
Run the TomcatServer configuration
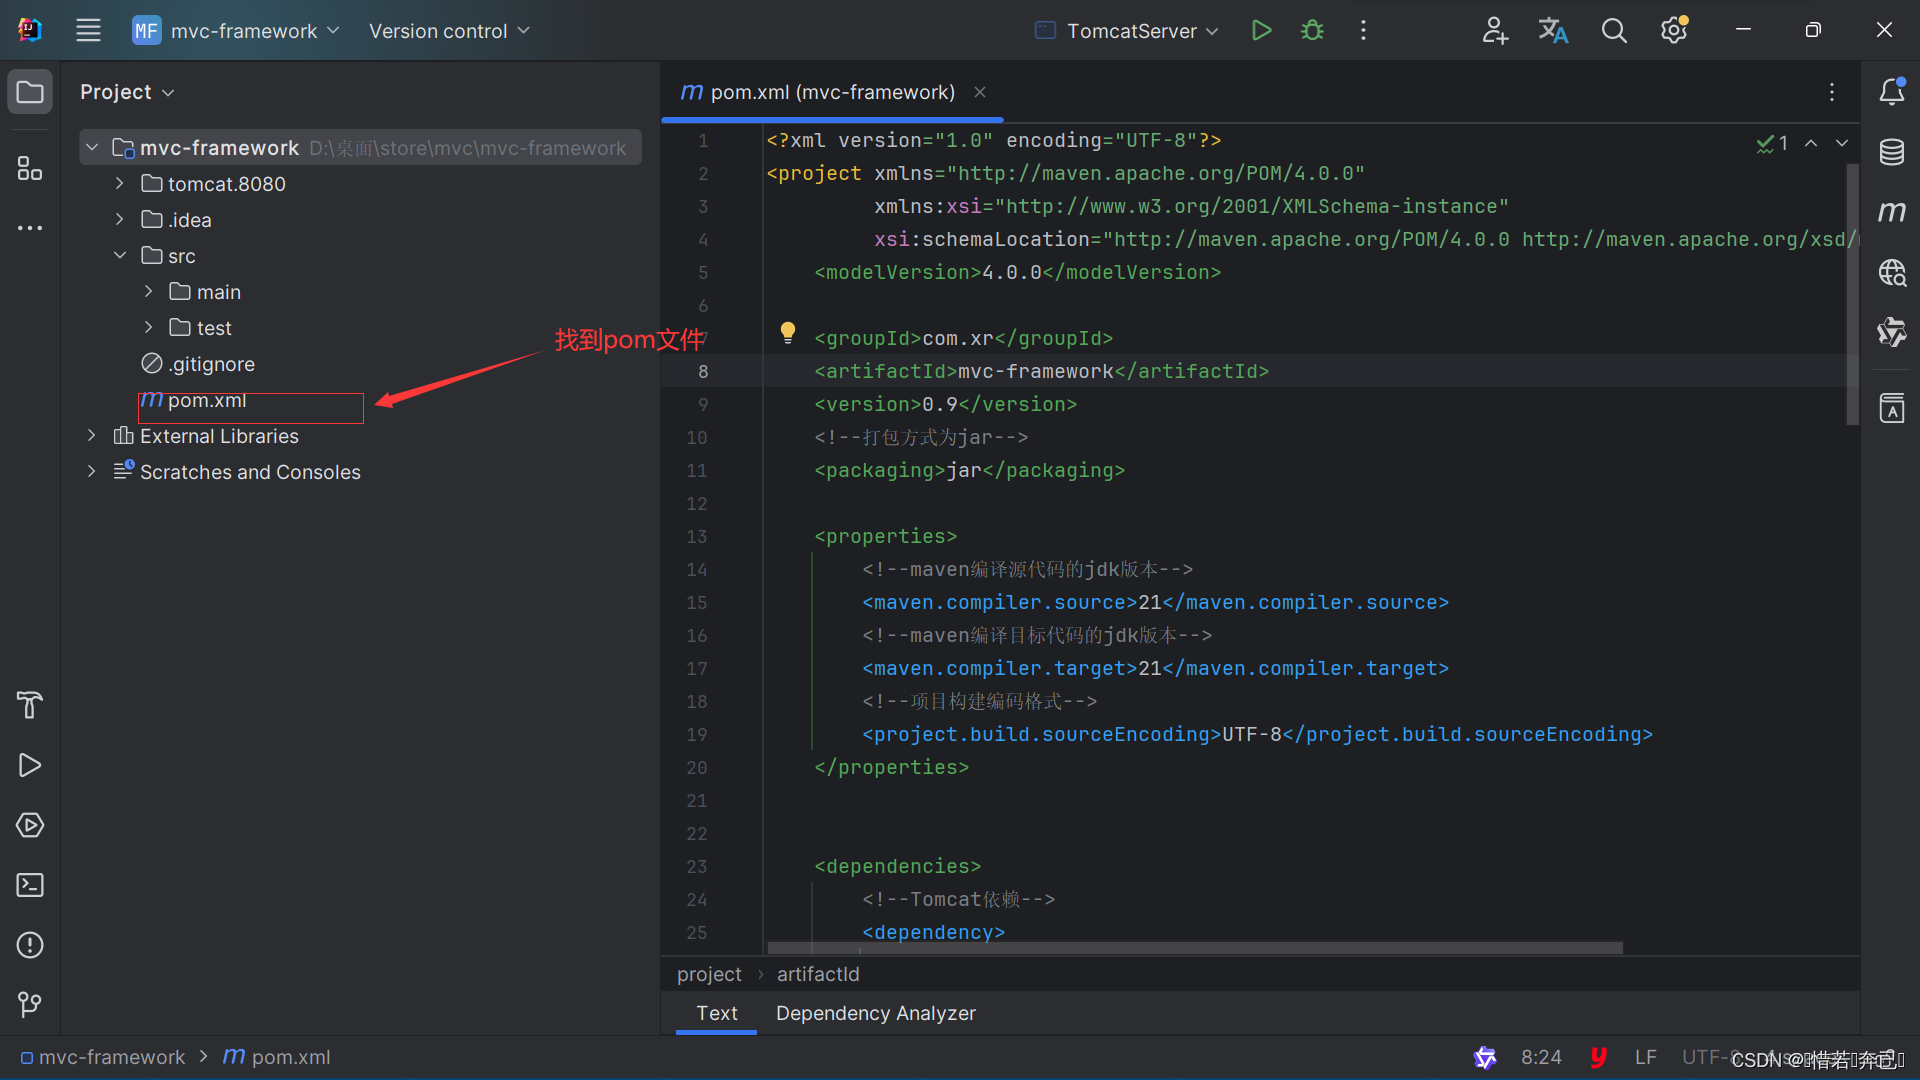tap(1261, 31)
